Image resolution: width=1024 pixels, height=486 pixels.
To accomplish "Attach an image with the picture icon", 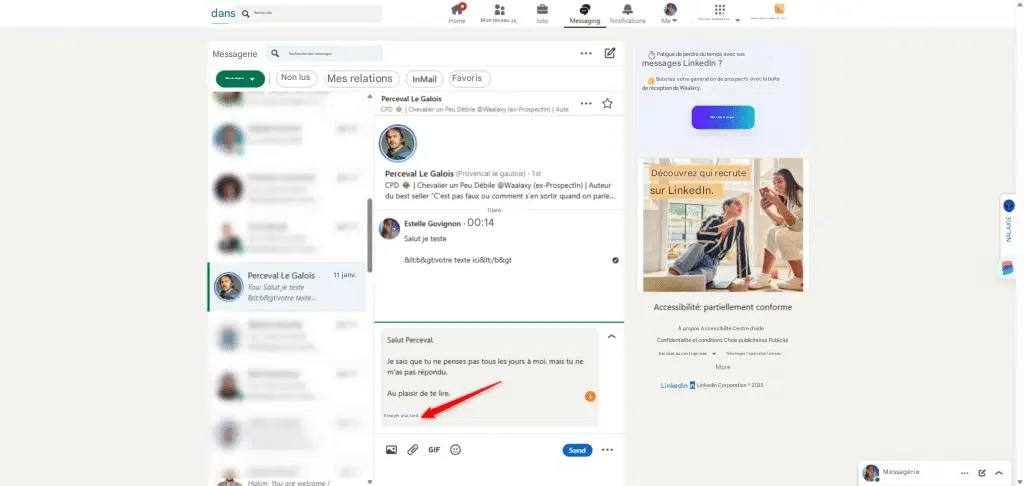I will click(391, 449).
